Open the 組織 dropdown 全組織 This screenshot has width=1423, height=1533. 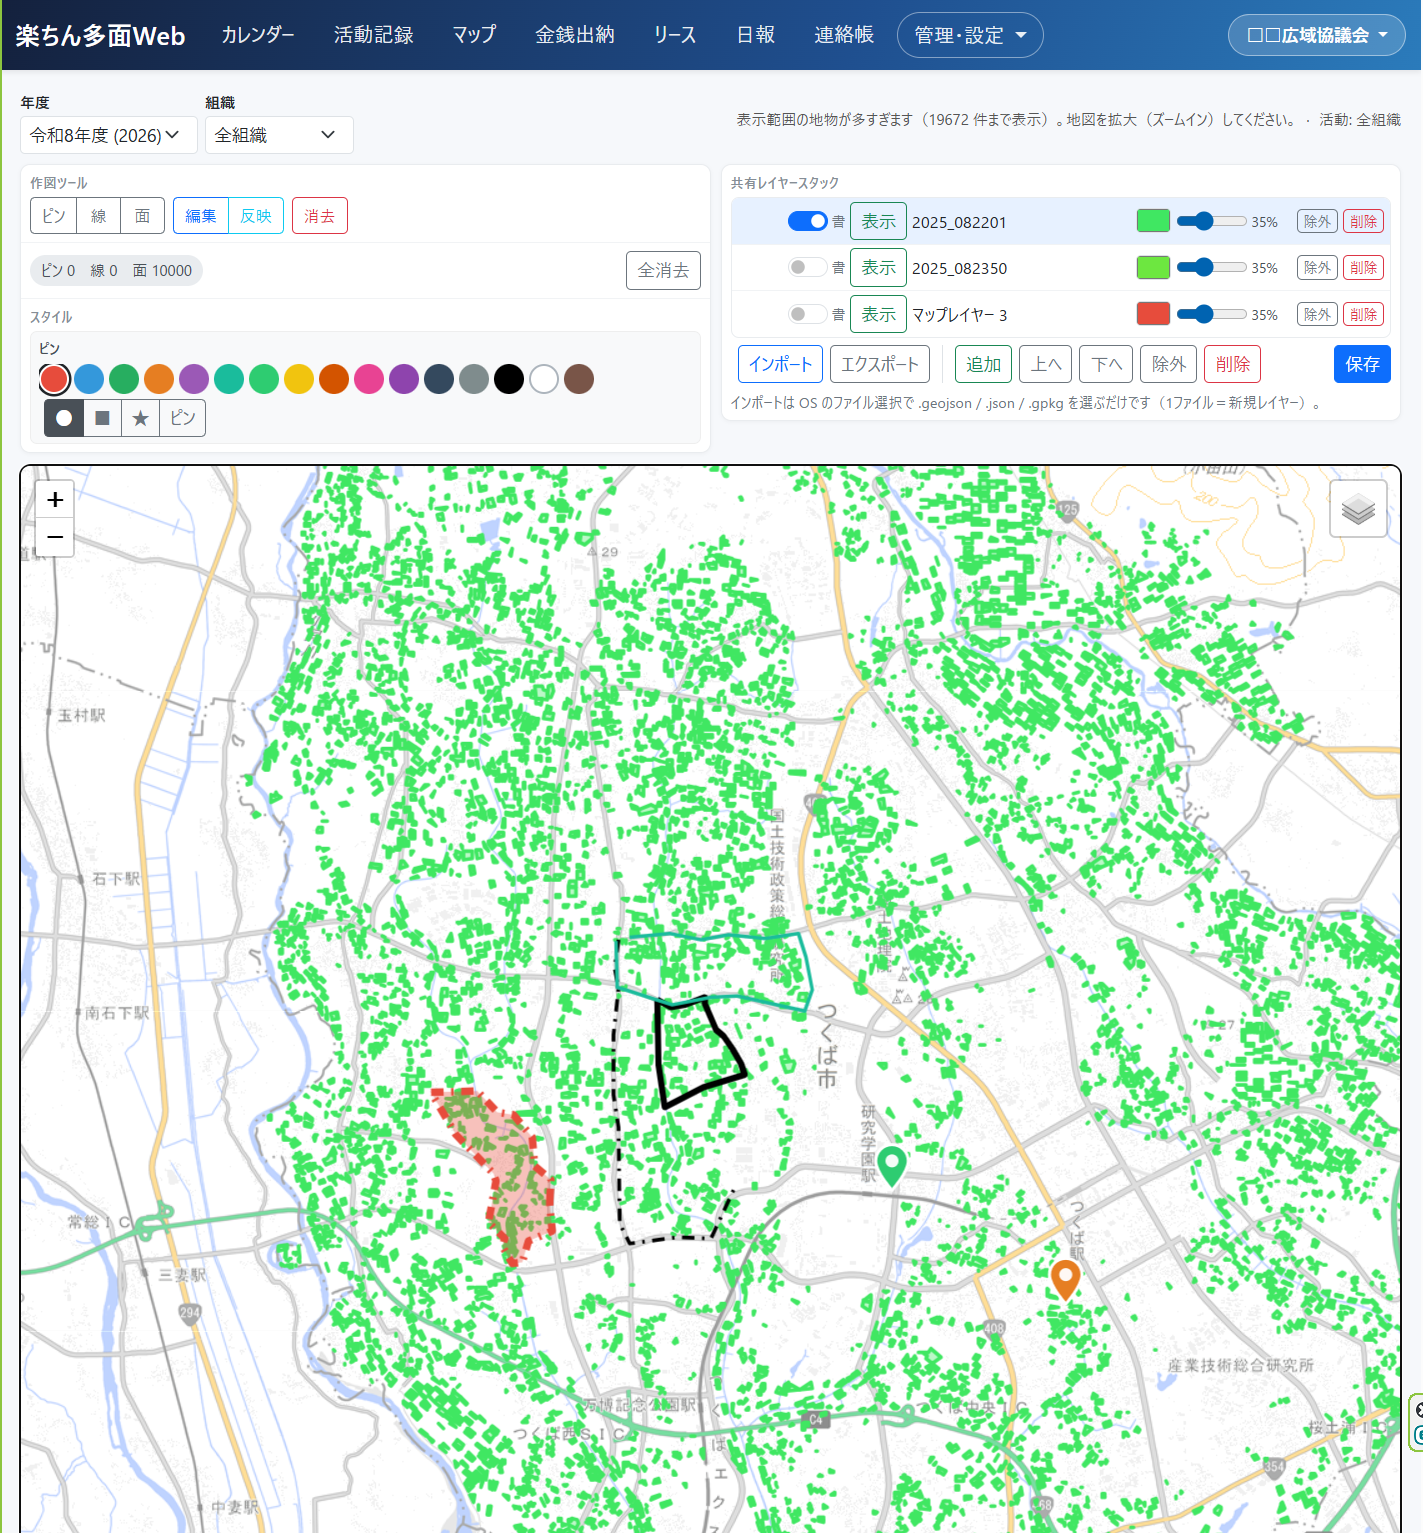click(279, 135)
